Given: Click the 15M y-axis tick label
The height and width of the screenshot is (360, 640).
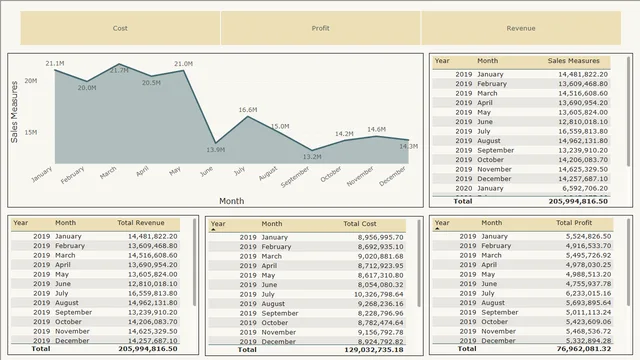Looking at the screenshot, I should (x=31, y=133).
